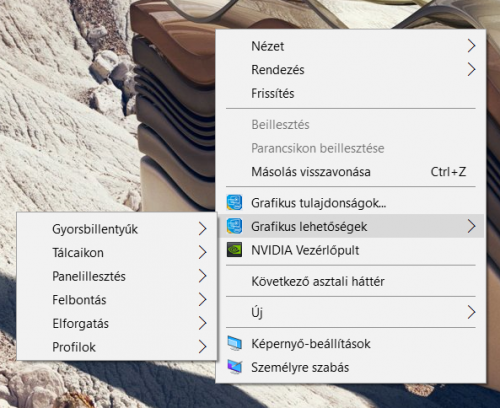The height and width of the screenshot is (408, 500).
Task: Open Képernyő-beállítások
Action: pos(351,344)
